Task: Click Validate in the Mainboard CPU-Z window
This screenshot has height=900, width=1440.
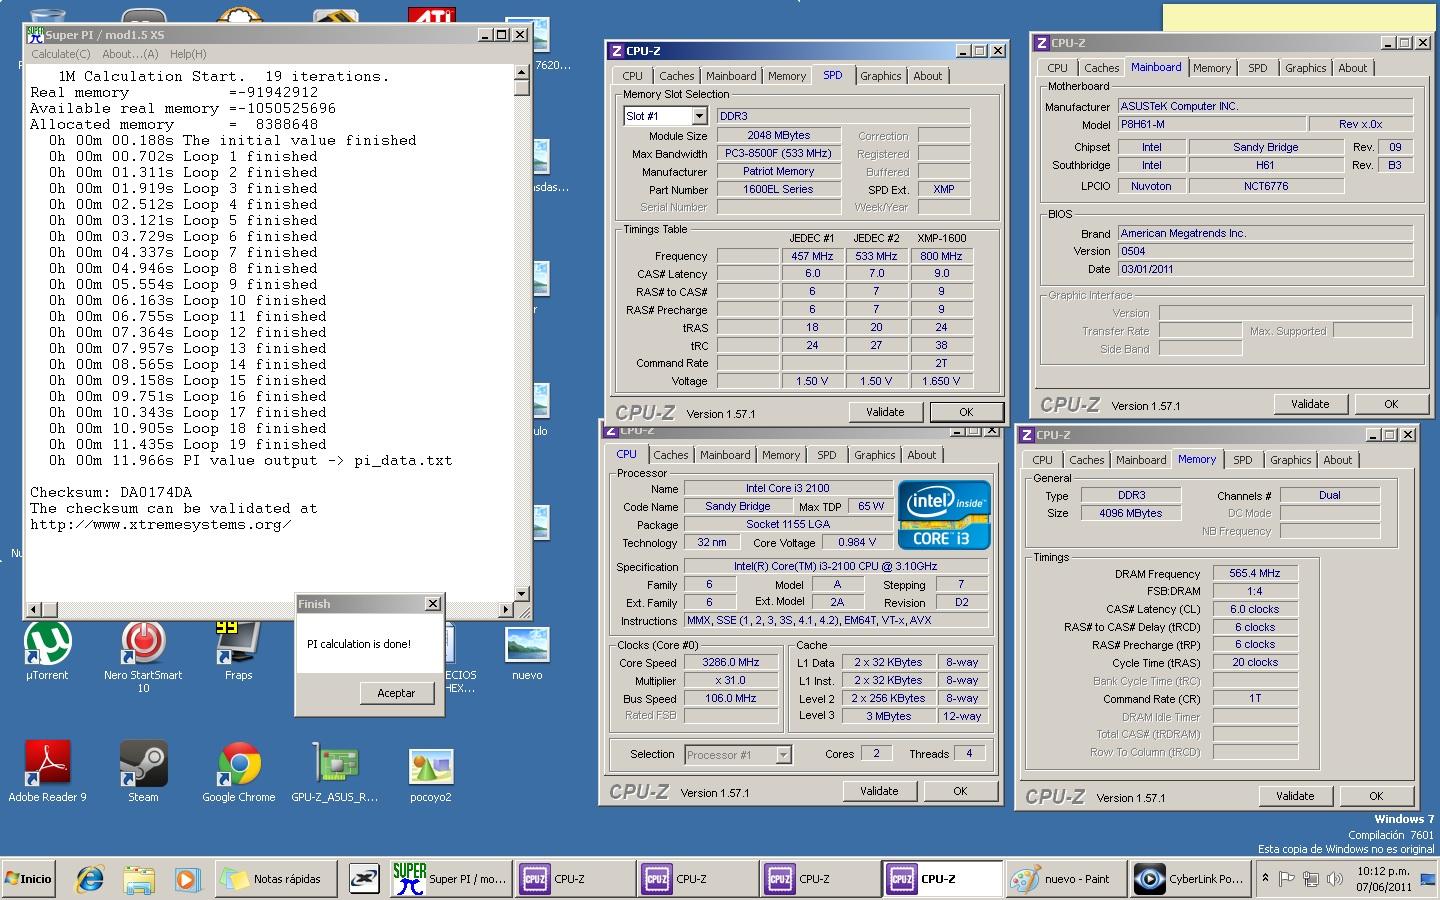Action: [1310, 404]
